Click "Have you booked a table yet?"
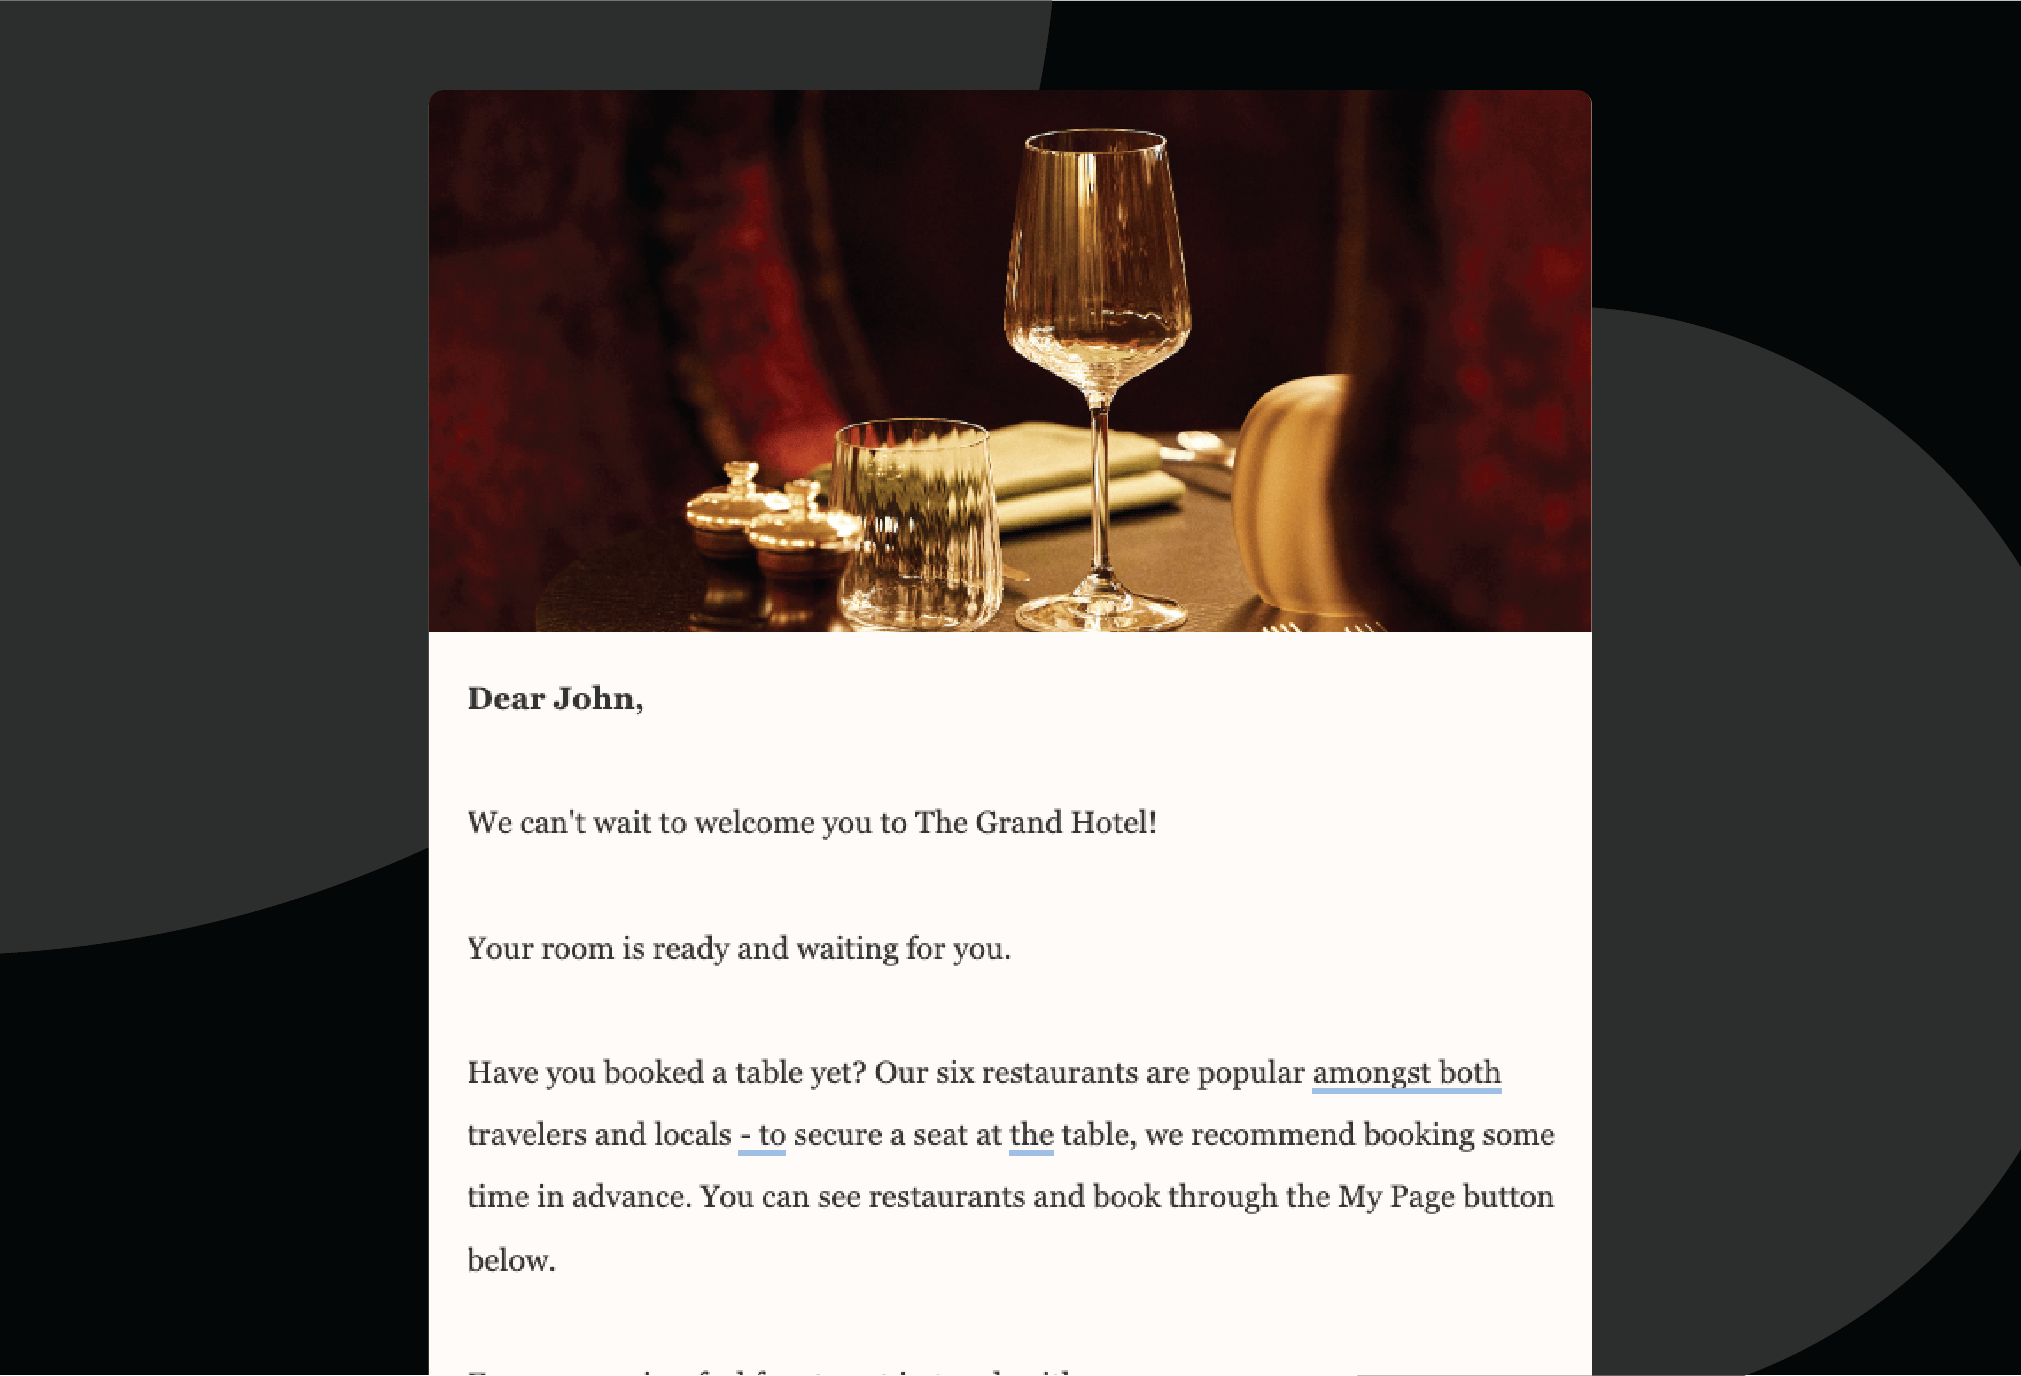Image resolution: width=2021 pixels, height=1376 pixels. (666, 1073)
